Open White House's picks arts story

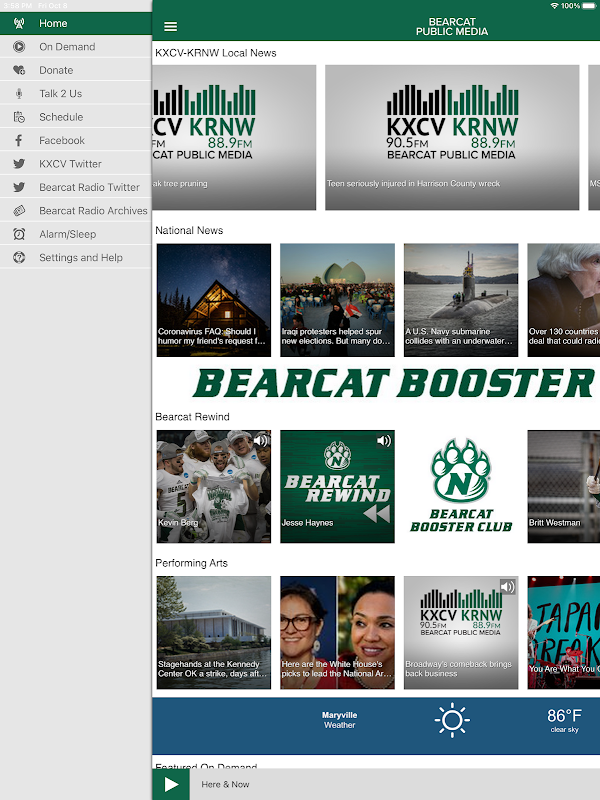(x=337, y=633)
